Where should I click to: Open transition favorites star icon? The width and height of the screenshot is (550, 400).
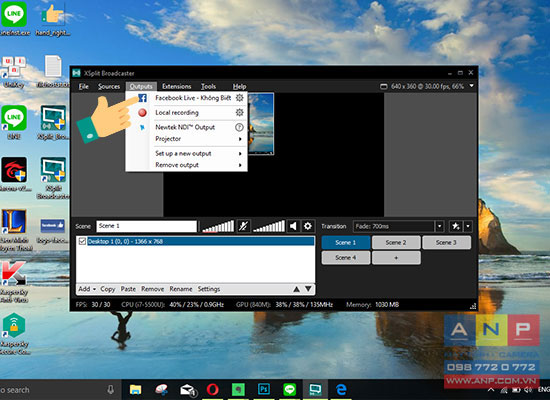coord(456,226)
